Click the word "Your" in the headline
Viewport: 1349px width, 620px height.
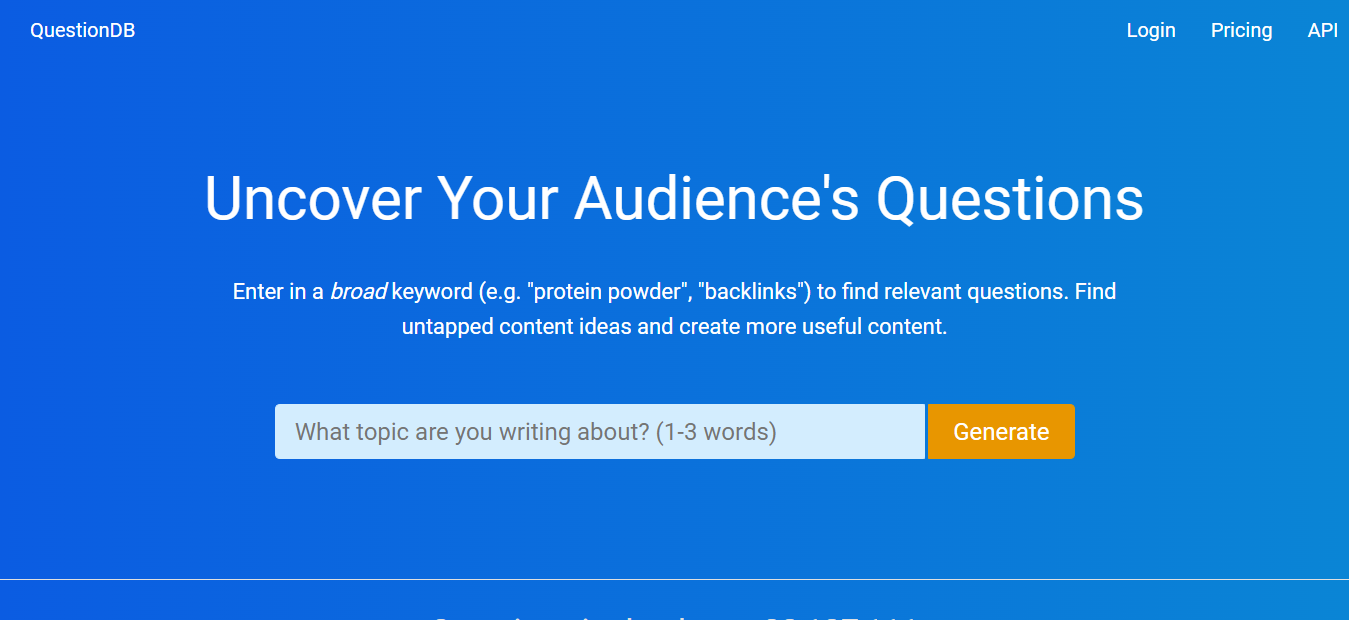pos(498,198)
